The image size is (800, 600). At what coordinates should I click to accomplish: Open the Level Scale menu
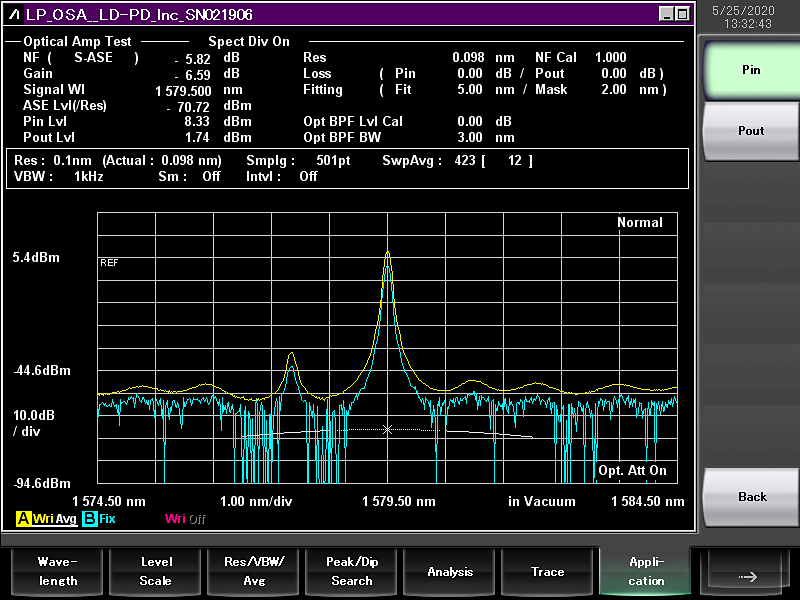point(155,571)
